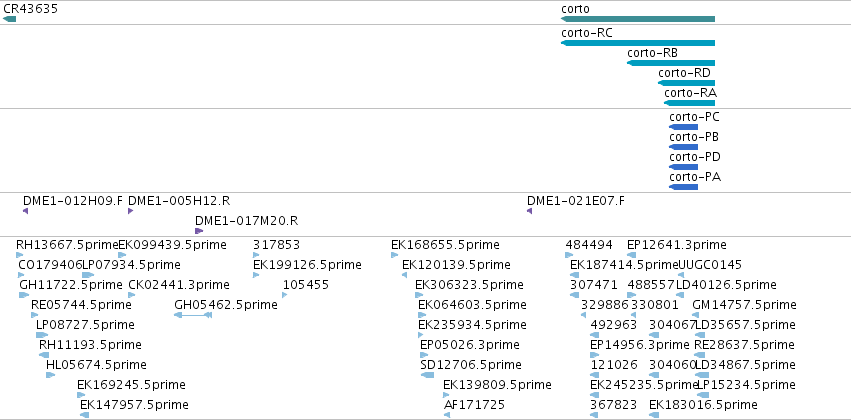The height and width of the screenshot is (420, 851).
Task: Select the CR43635 gene feature
Action: tap(10, 20)
